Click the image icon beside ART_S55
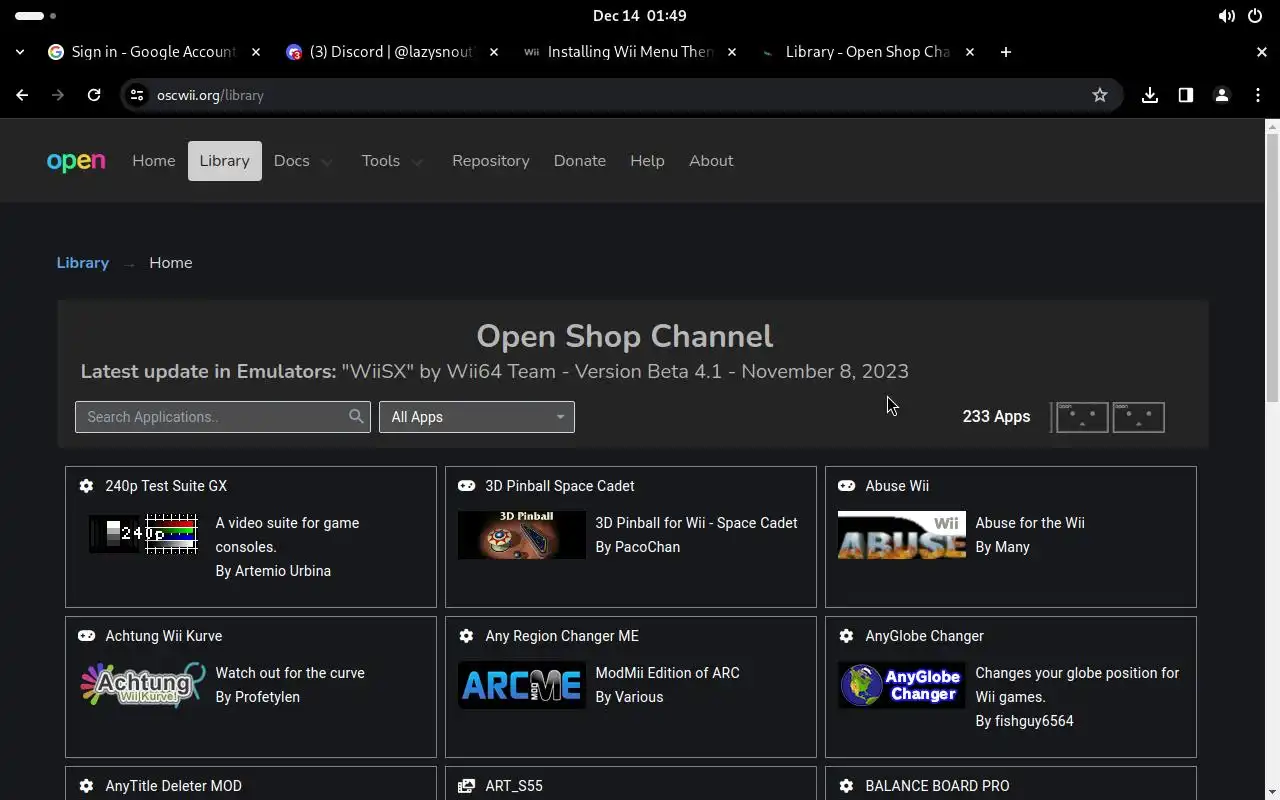This screenshot has height=800, width=1280. tap(466, 786)
